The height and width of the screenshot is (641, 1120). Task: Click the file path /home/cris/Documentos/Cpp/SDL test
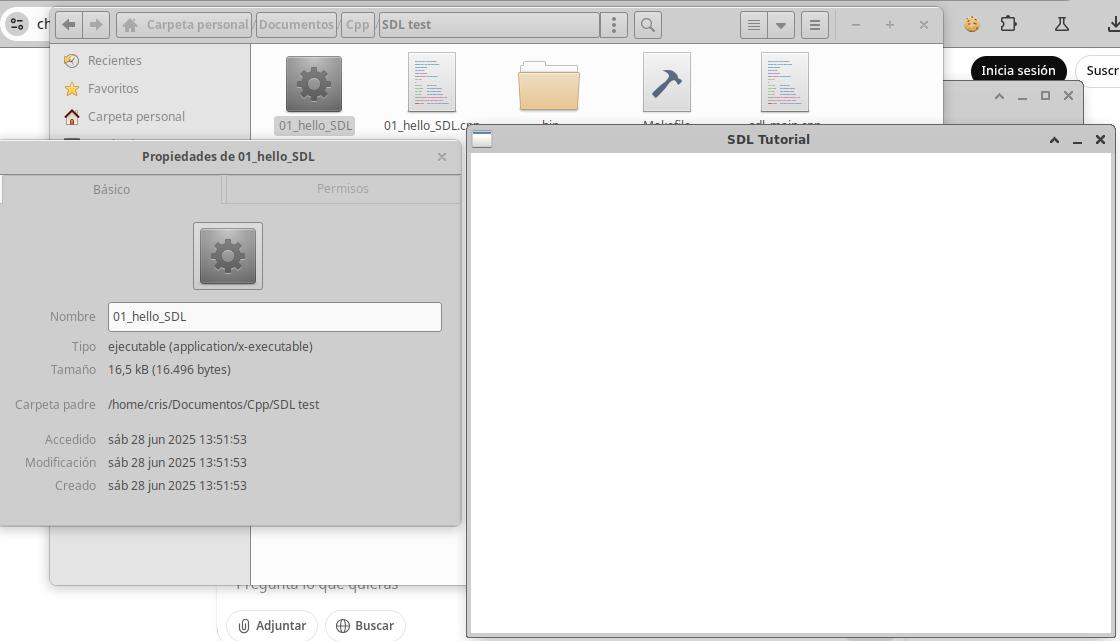coord(214,404)
